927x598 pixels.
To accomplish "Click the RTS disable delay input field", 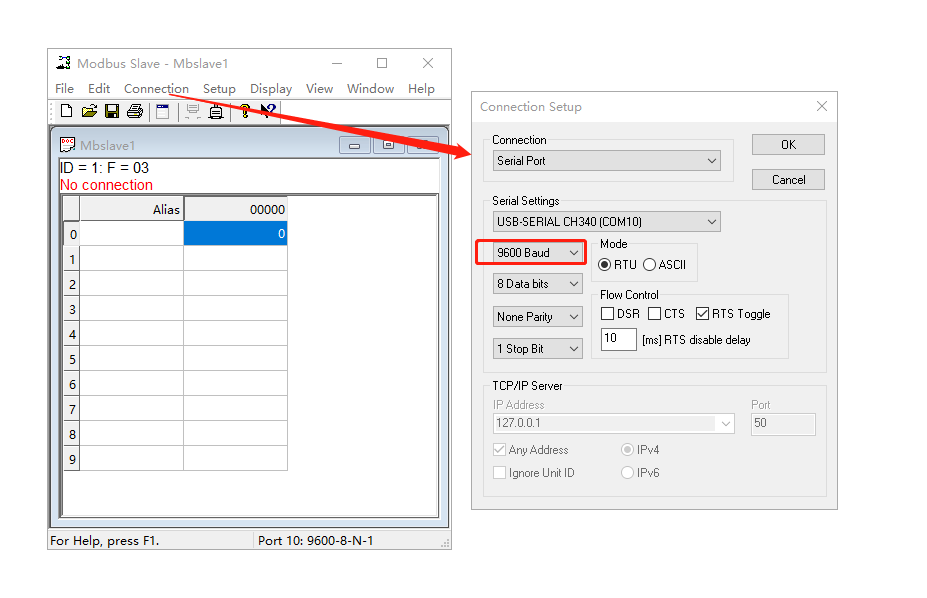I will [x=618, y=340].
